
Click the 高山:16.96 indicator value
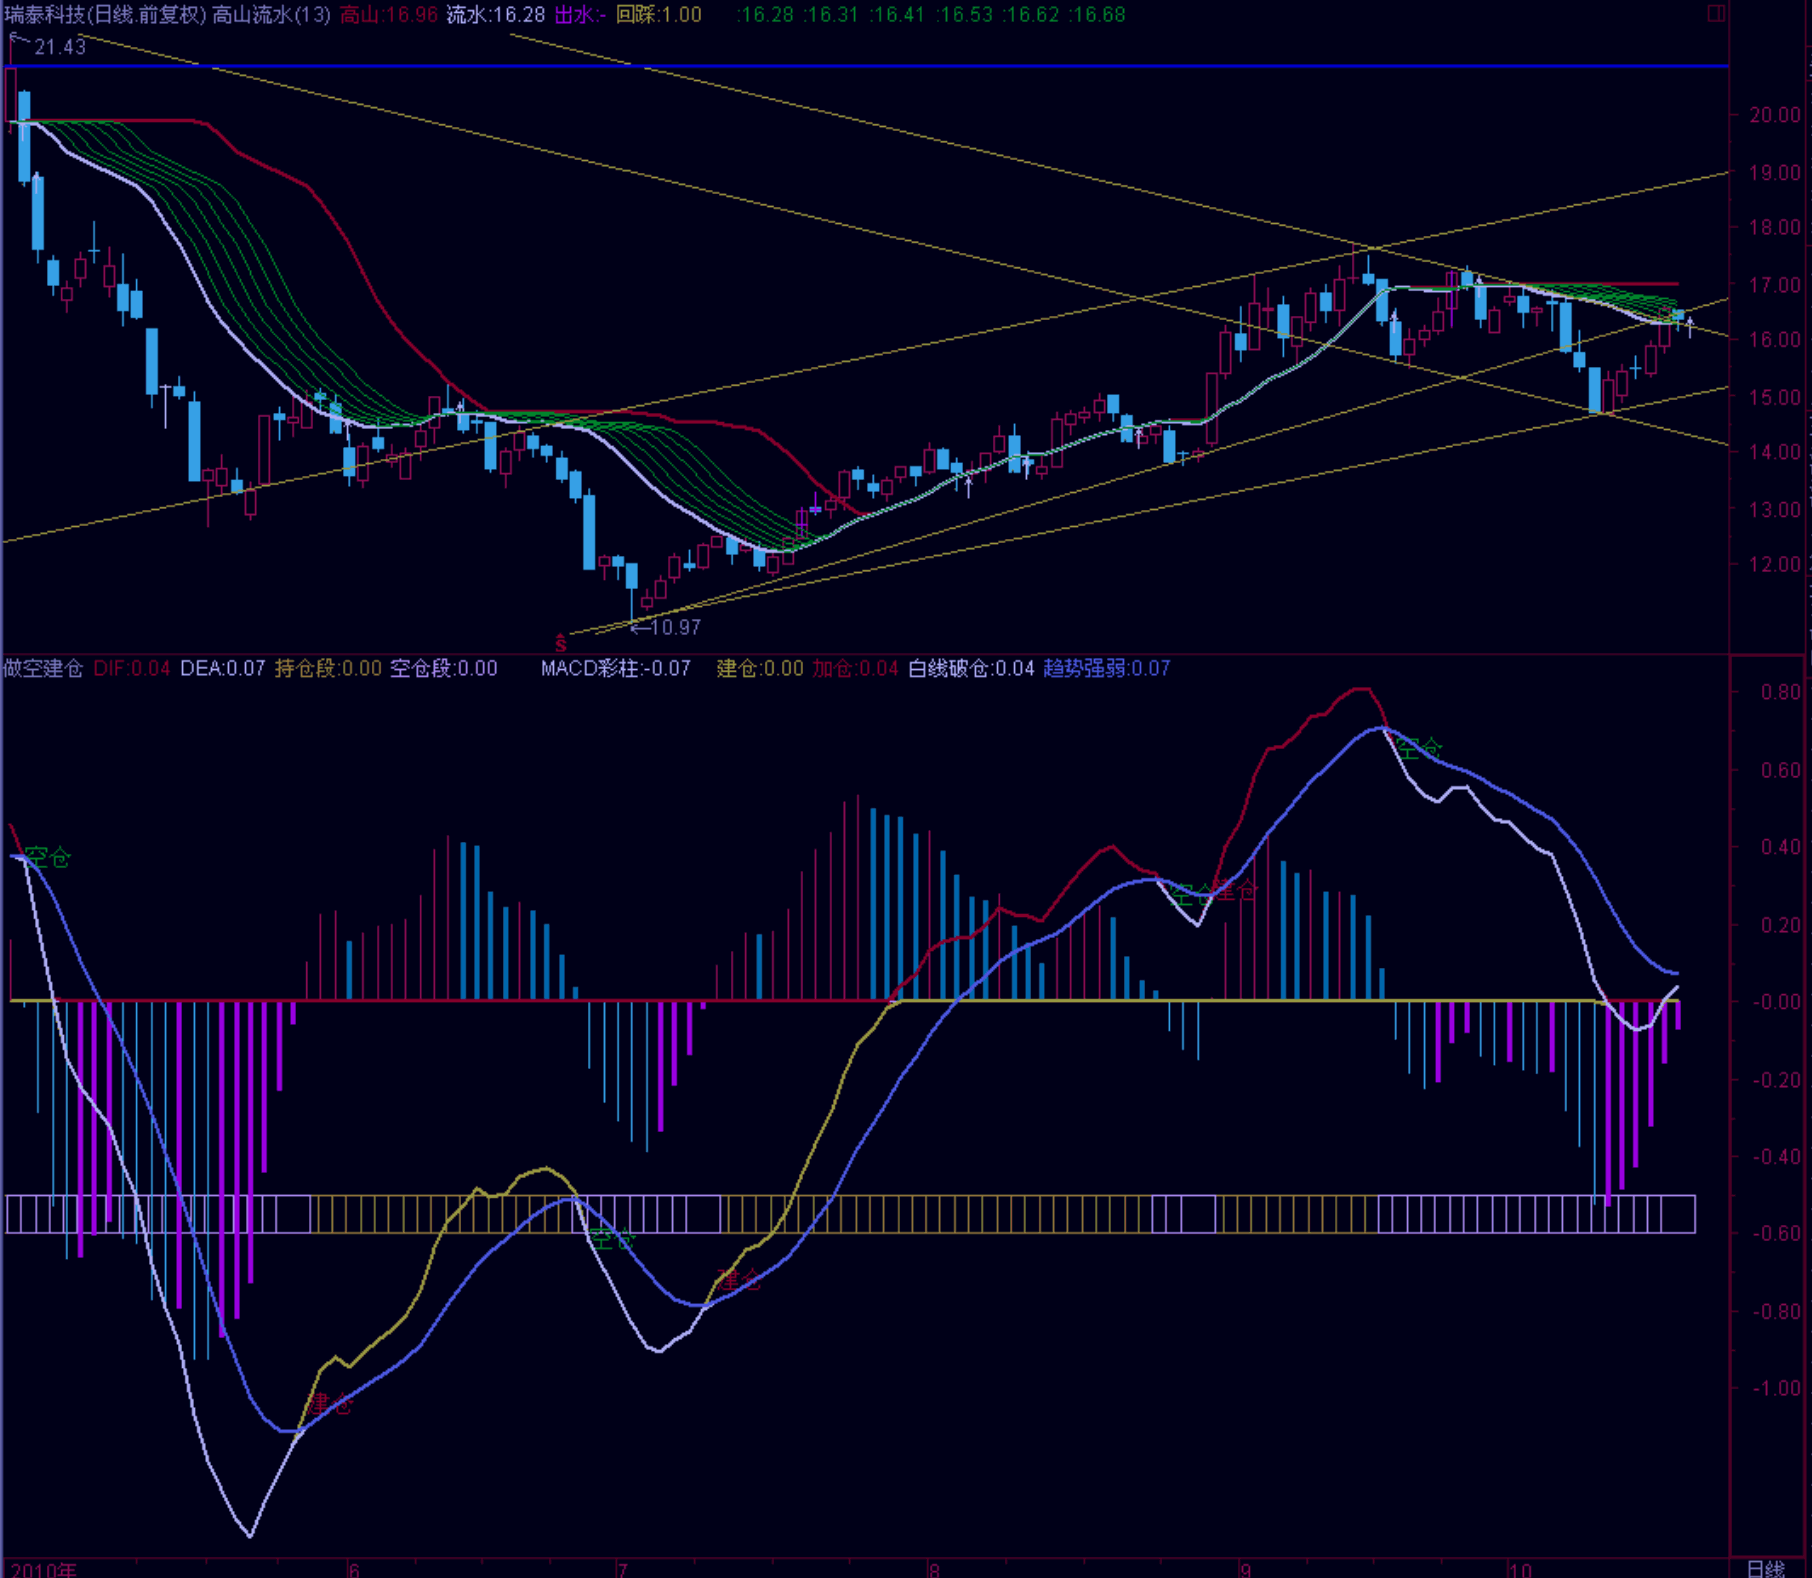pyautogui.click(x=388, y=15)
